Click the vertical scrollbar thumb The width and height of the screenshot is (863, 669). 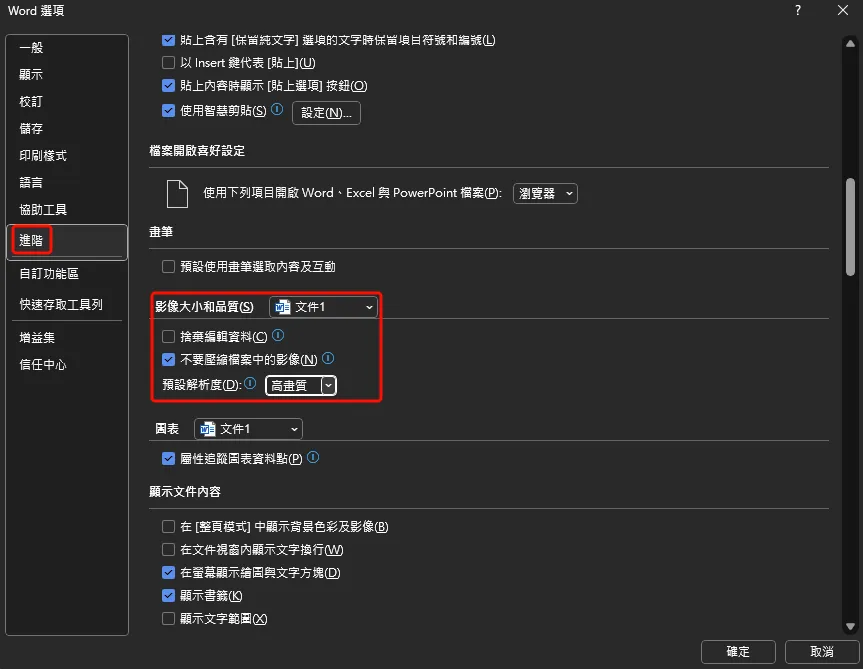[x=850, y=226]
